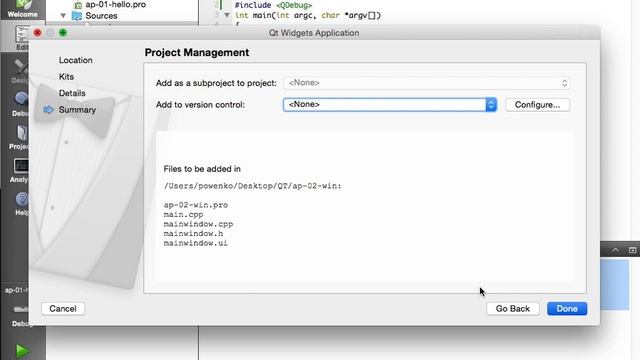The height and width of the screenshot is (360, 640).
Task: Open the Debug mode in sidebar
Action: [20, 102]
